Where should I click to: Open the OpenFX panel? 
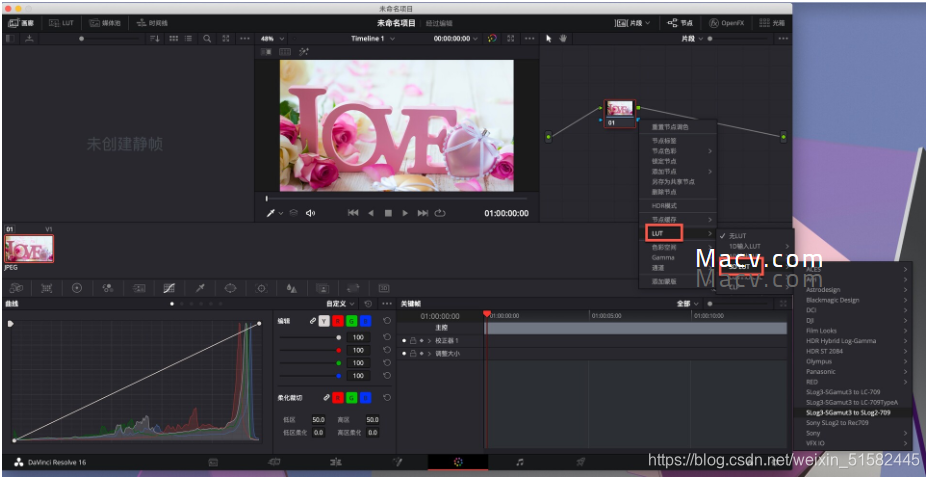pos(727,23)
